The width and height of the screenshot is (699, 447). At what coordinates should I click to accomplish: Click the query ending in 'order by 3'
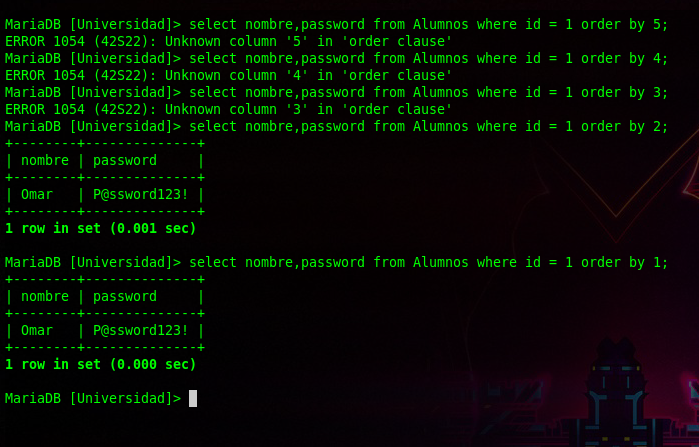428,92
